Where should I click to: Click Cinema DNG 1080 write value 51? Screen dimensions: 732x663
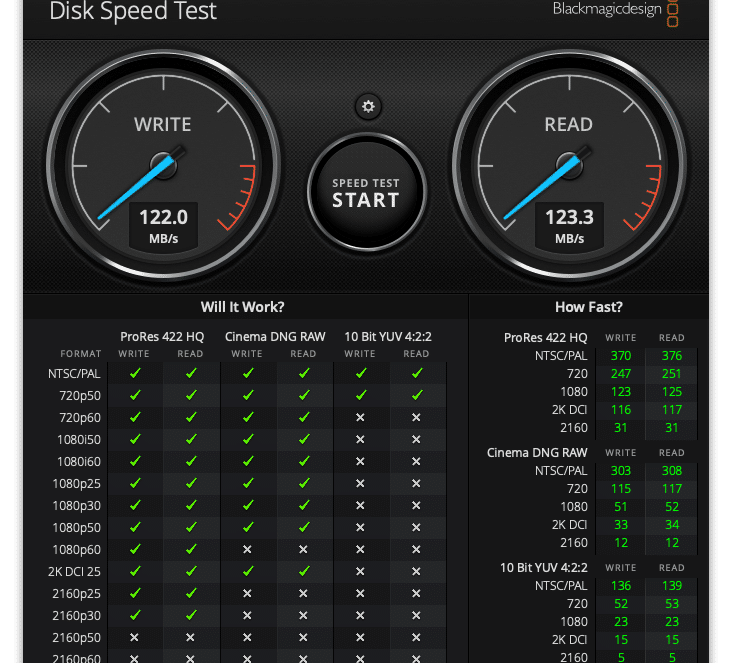tap(621, 507)
